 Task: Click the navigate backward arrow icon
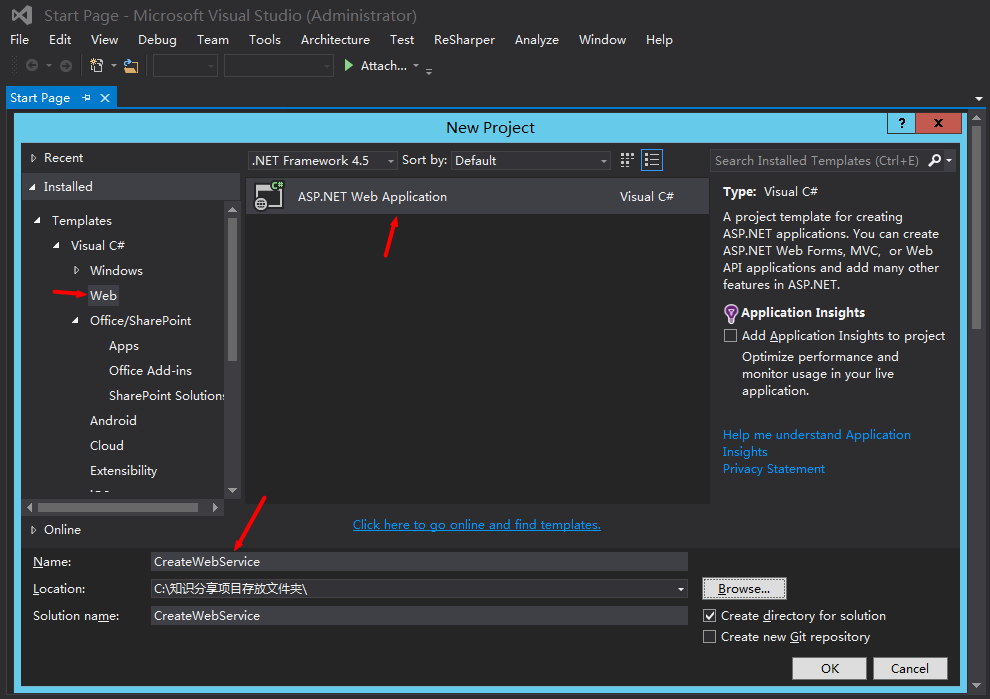[x=32, y=65]
